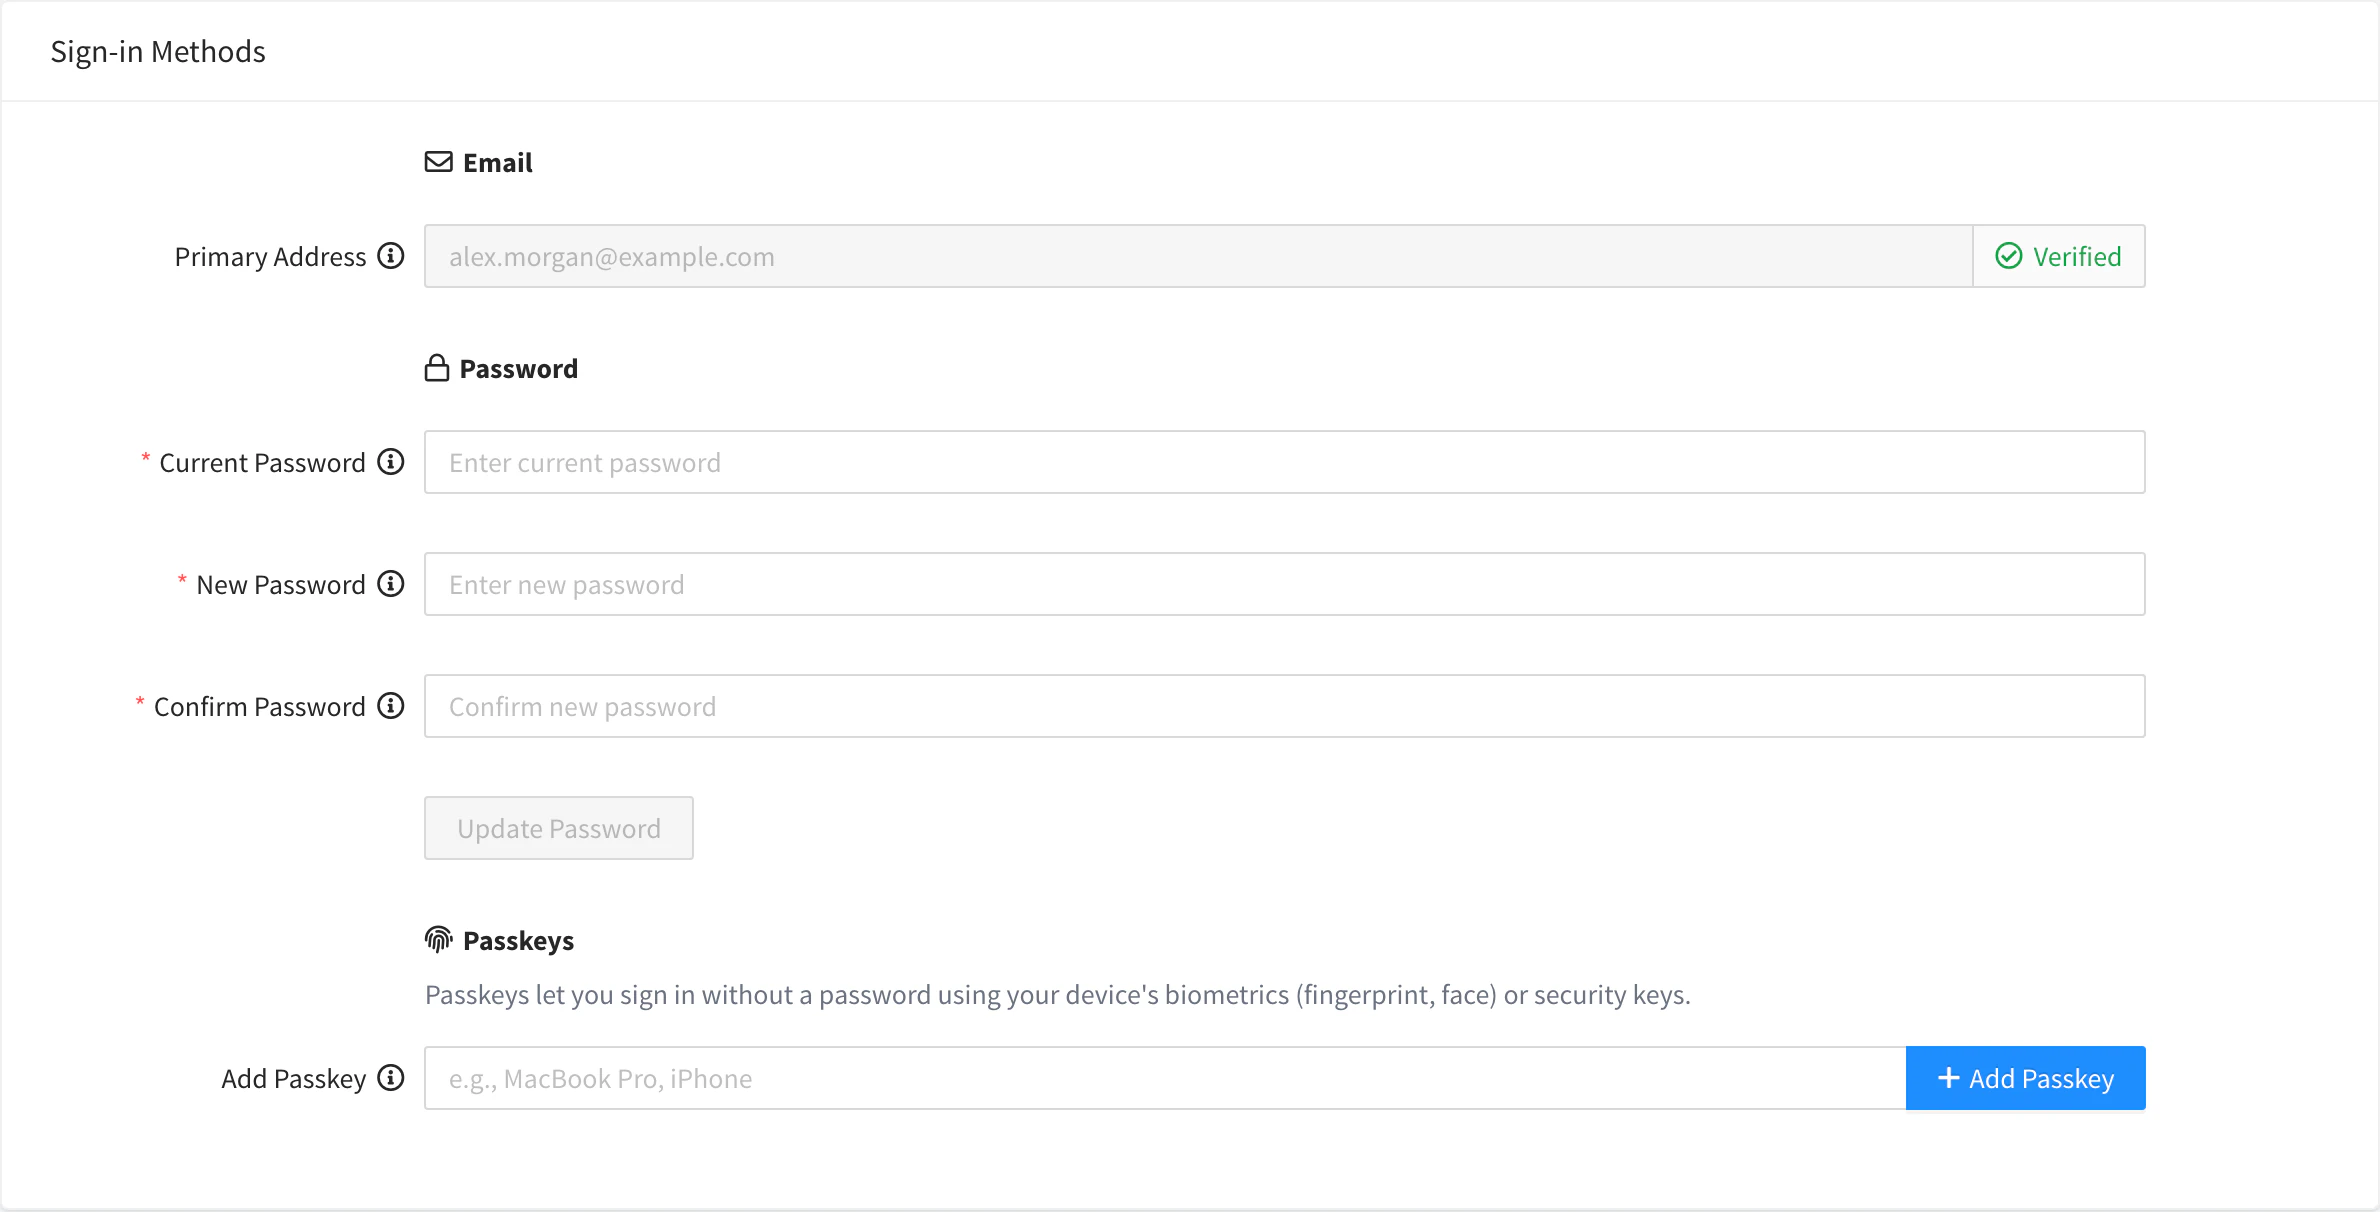
Task: Click the info icon beside Add Passkey label
Action: pyautogui.click(x=391, y=1078)
